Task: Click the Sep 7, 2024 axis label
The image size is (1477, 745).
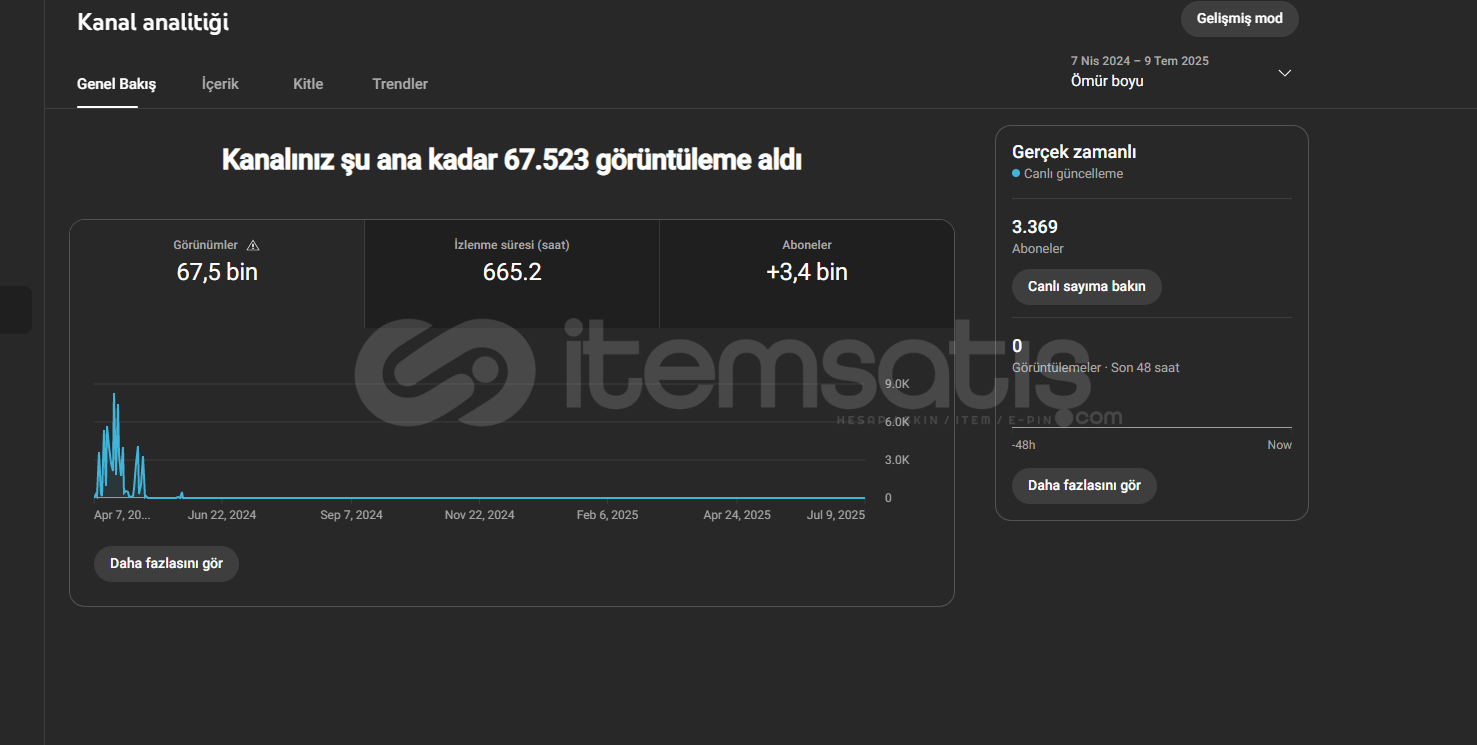Action: pyautogui.click(x=351, y=515)
